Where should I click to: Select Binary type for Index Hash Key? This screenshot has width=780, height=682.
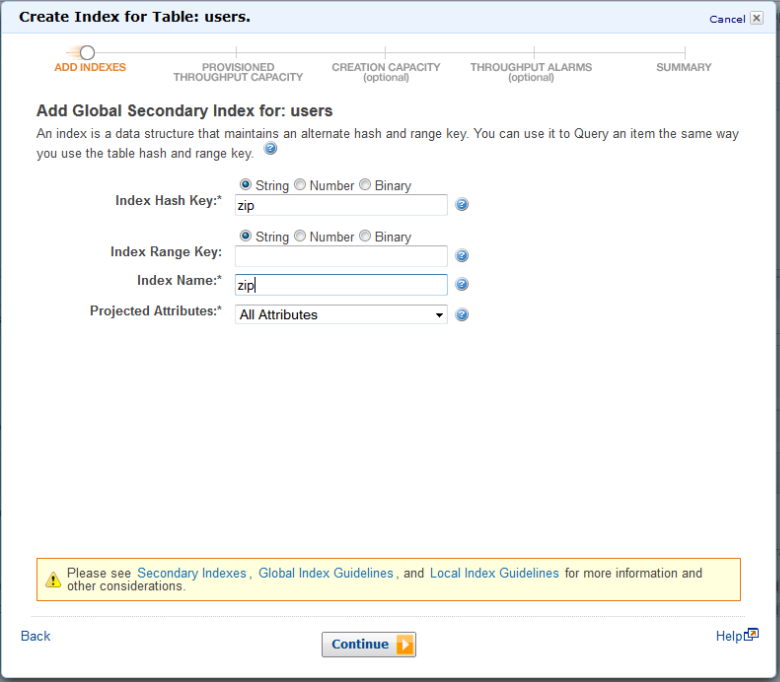(365, 185)
